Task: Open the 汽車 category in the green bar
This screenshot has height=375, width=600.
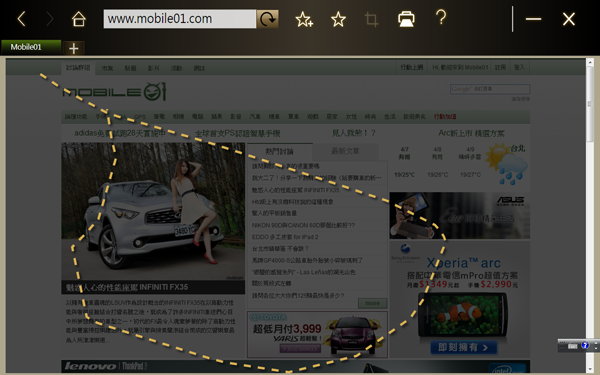Action: pos(255,116)
